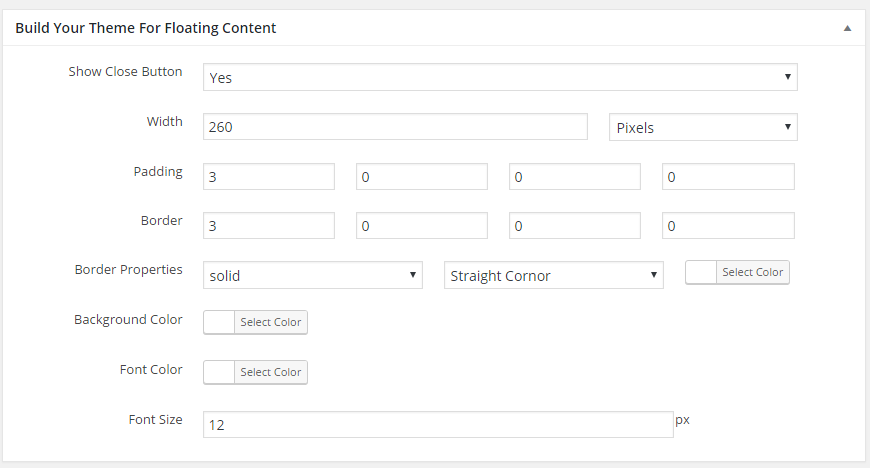
Task: Click the Width input field showing 260
Action: click(x=395, y=127)
